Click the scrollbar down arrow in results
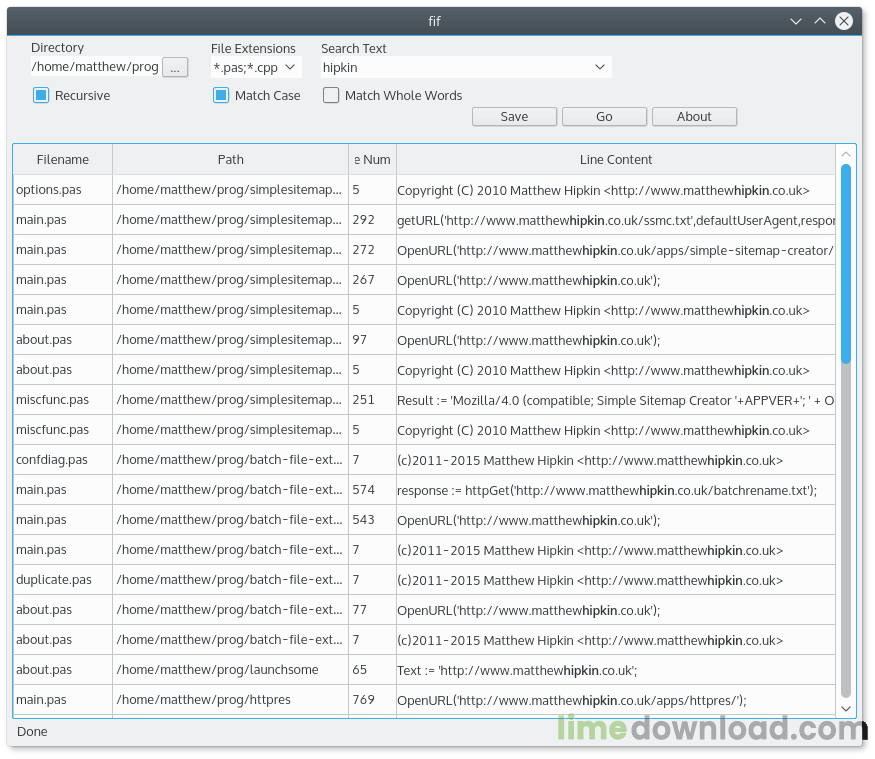This screenshot has height=759, width=875. point(845,708)
